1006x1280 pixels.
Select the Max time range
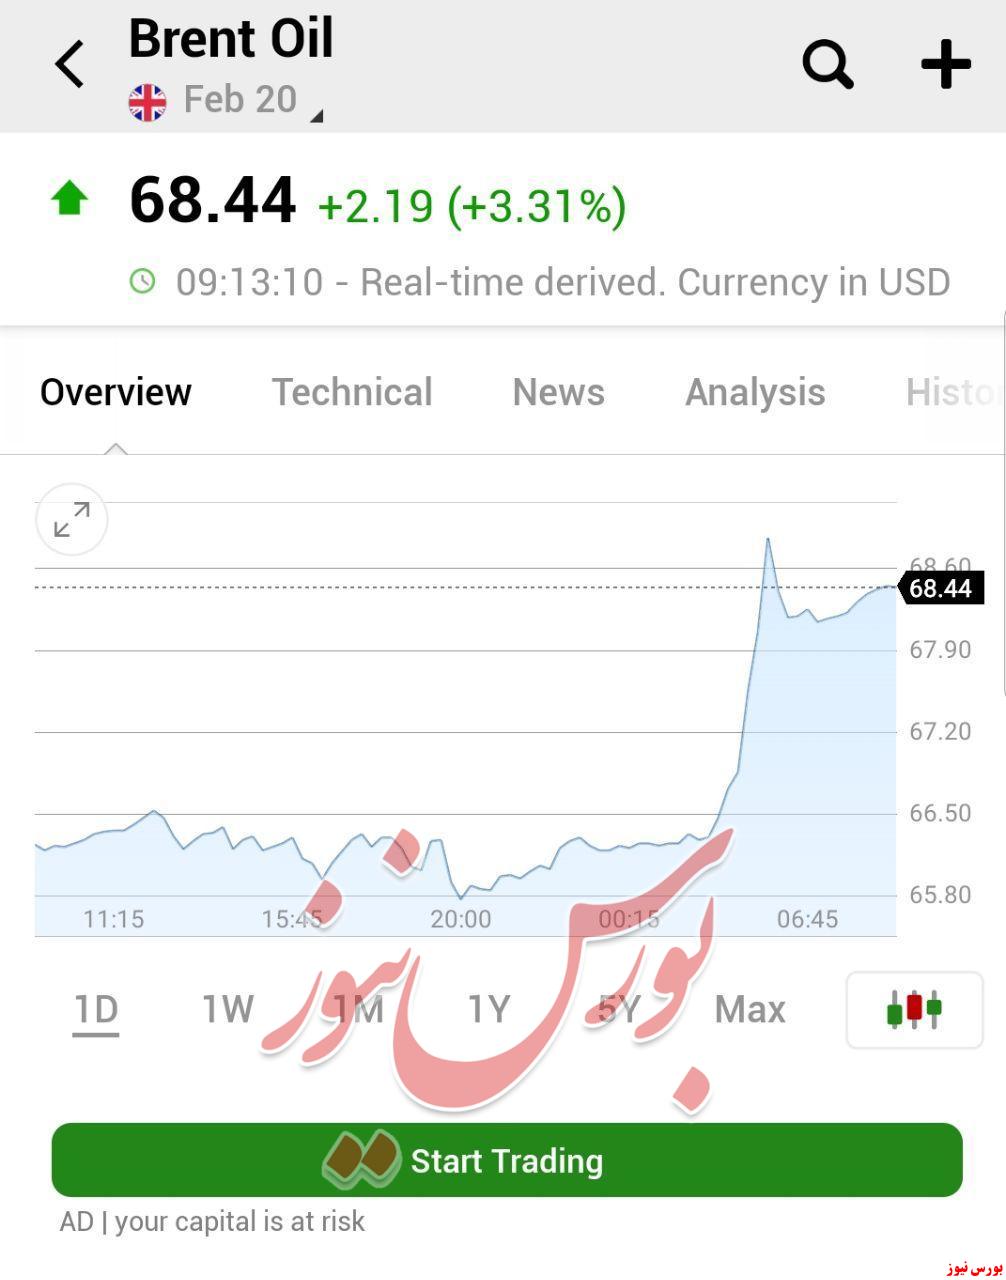pos(750,1010)
